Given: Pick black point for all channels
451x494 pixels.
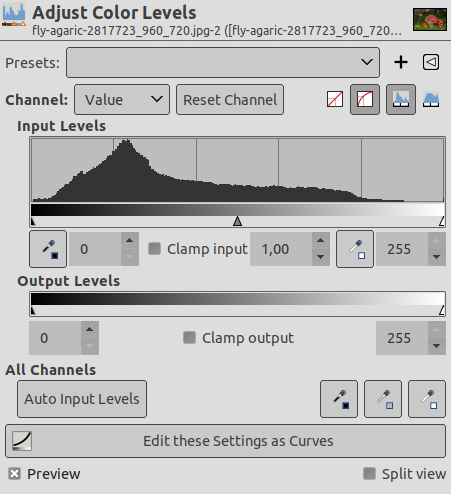Looking at the screenshot, I should pos(339,399).
